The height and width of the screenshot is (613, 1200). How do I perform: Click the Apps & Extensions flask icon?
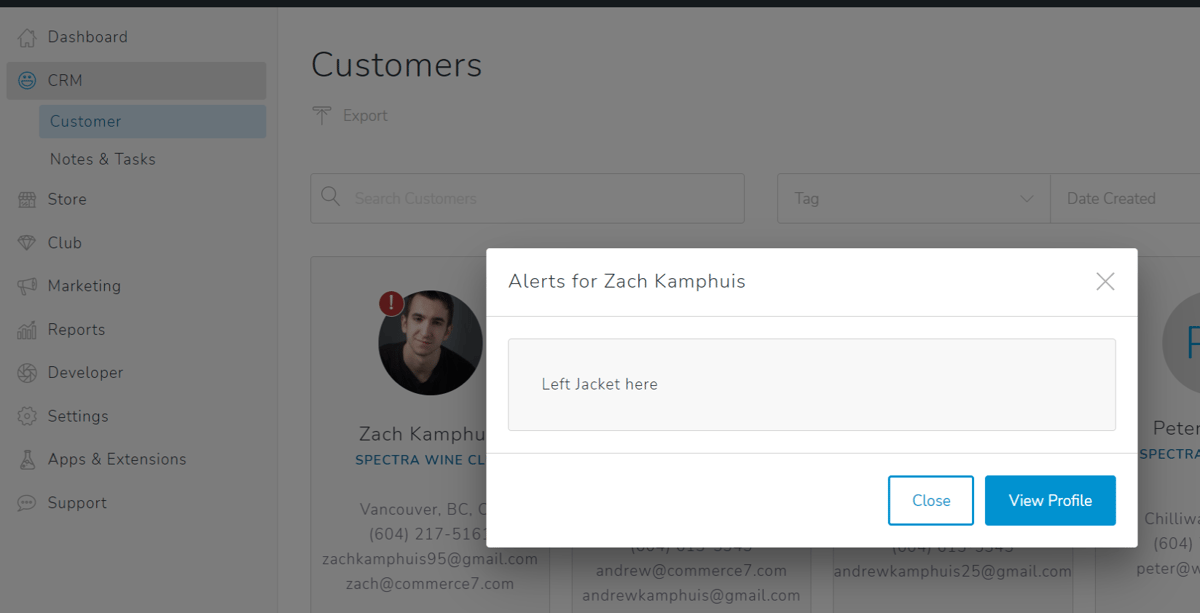[x=27, y=460]
